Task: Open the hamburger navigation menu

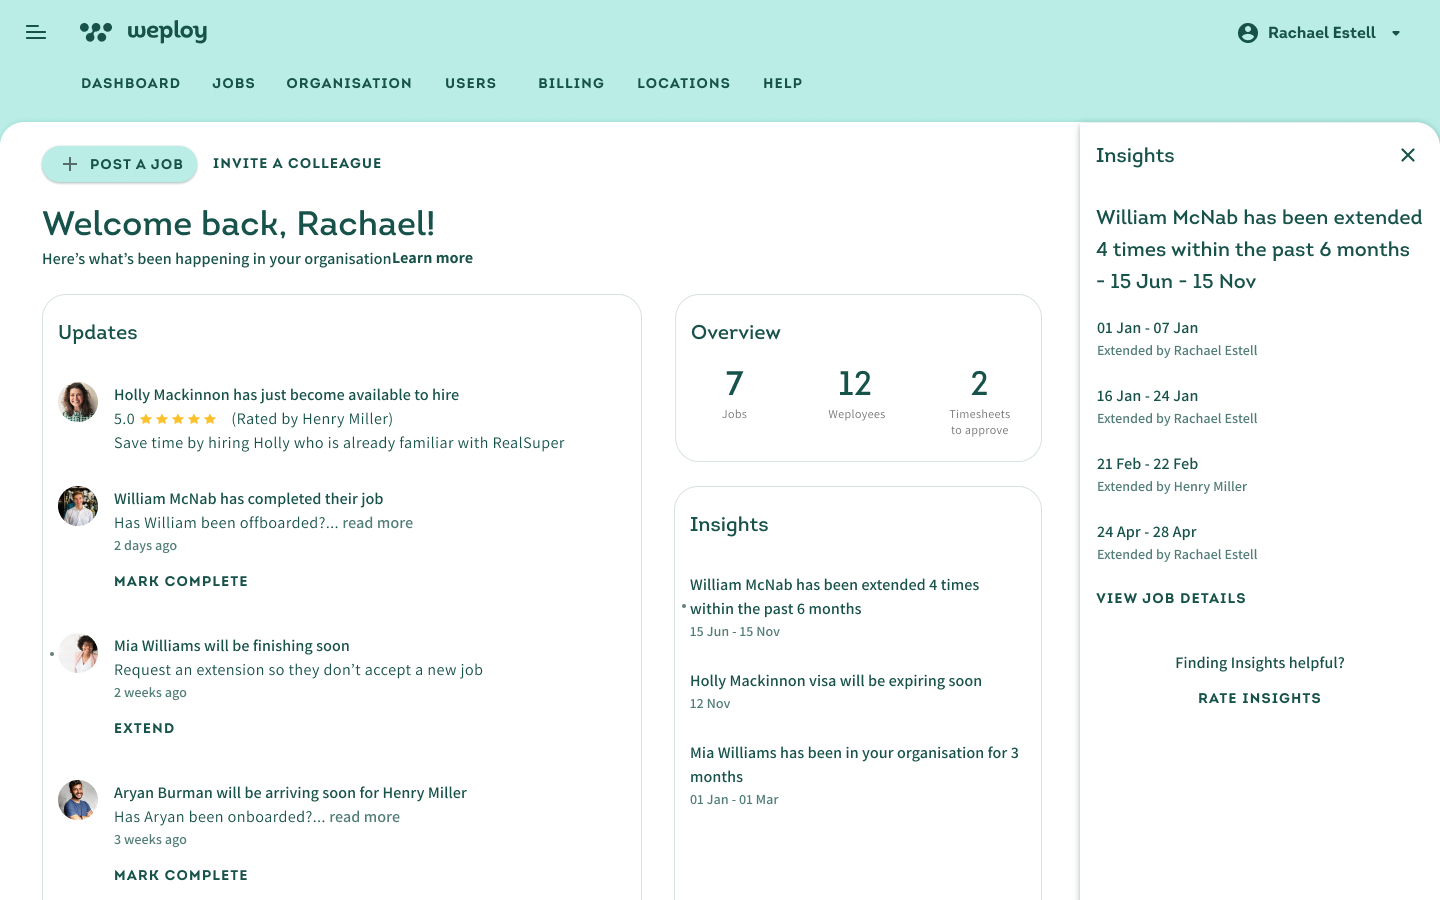Action: coord(36,33)
